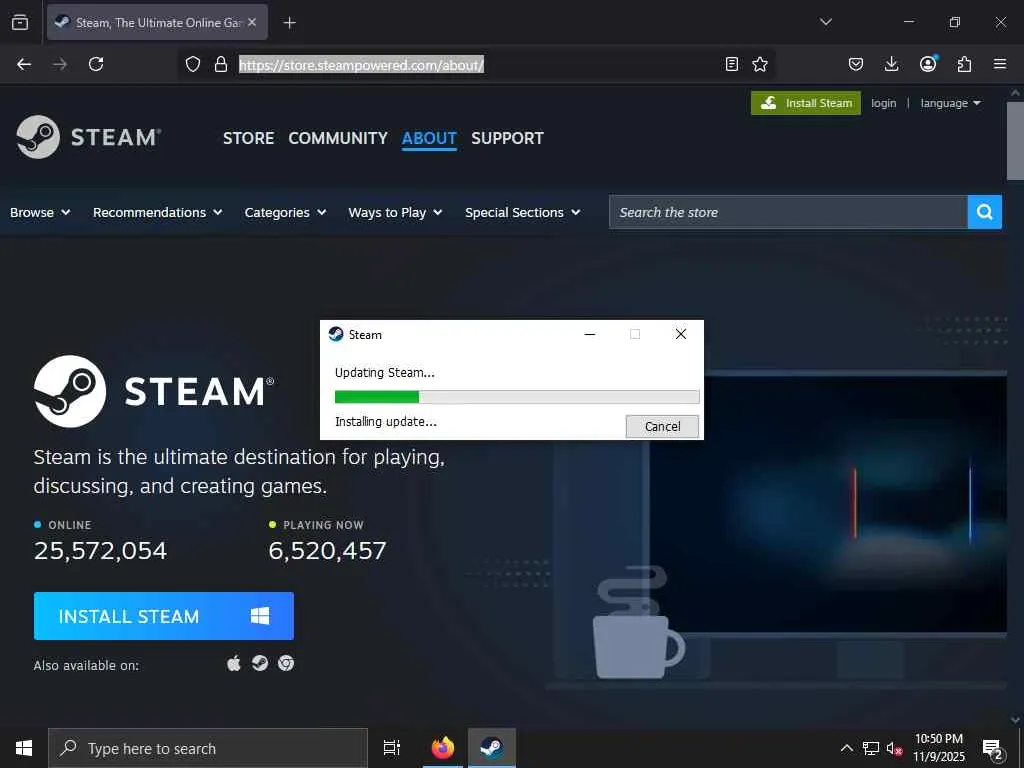Click the muted volume tray icon
This screenshot has height=768, width=1024.
click(x=895, y=748)
